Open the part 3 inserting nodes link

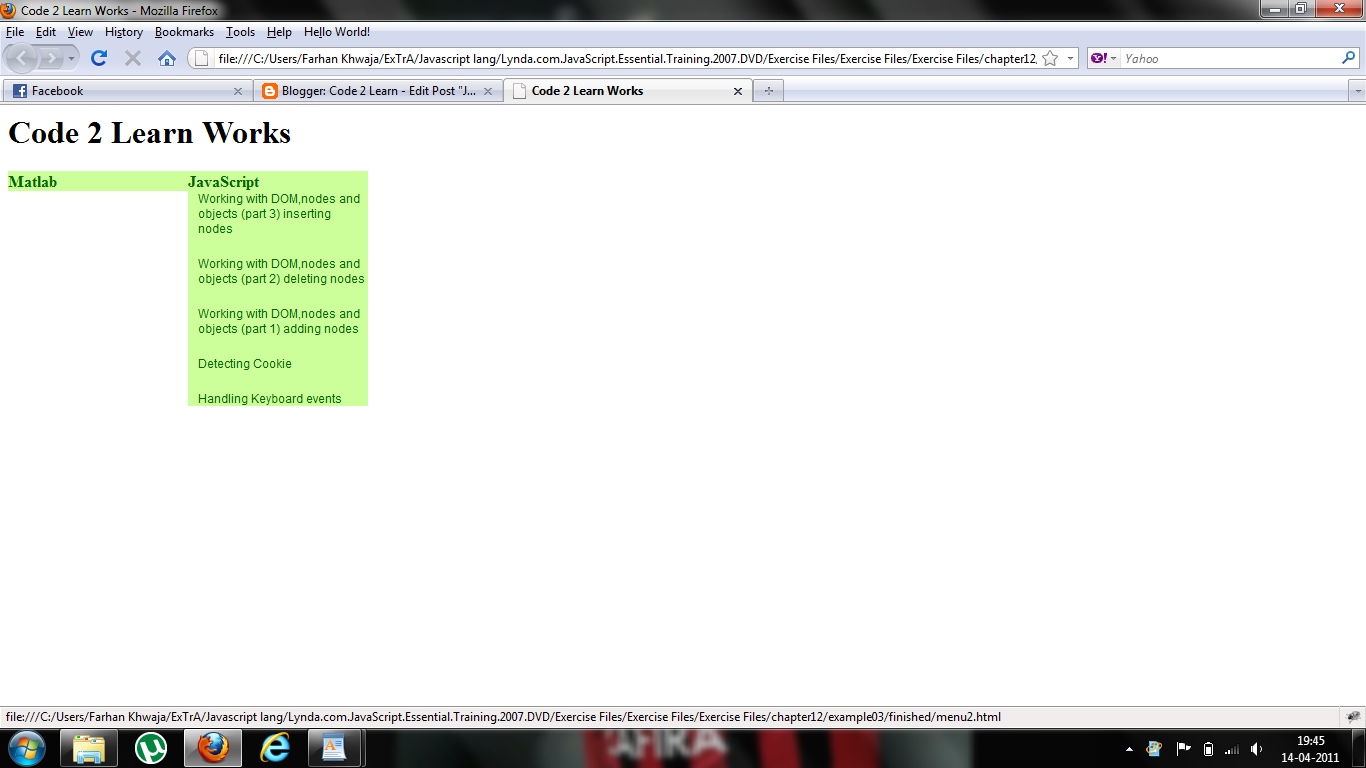pos(279,214)
